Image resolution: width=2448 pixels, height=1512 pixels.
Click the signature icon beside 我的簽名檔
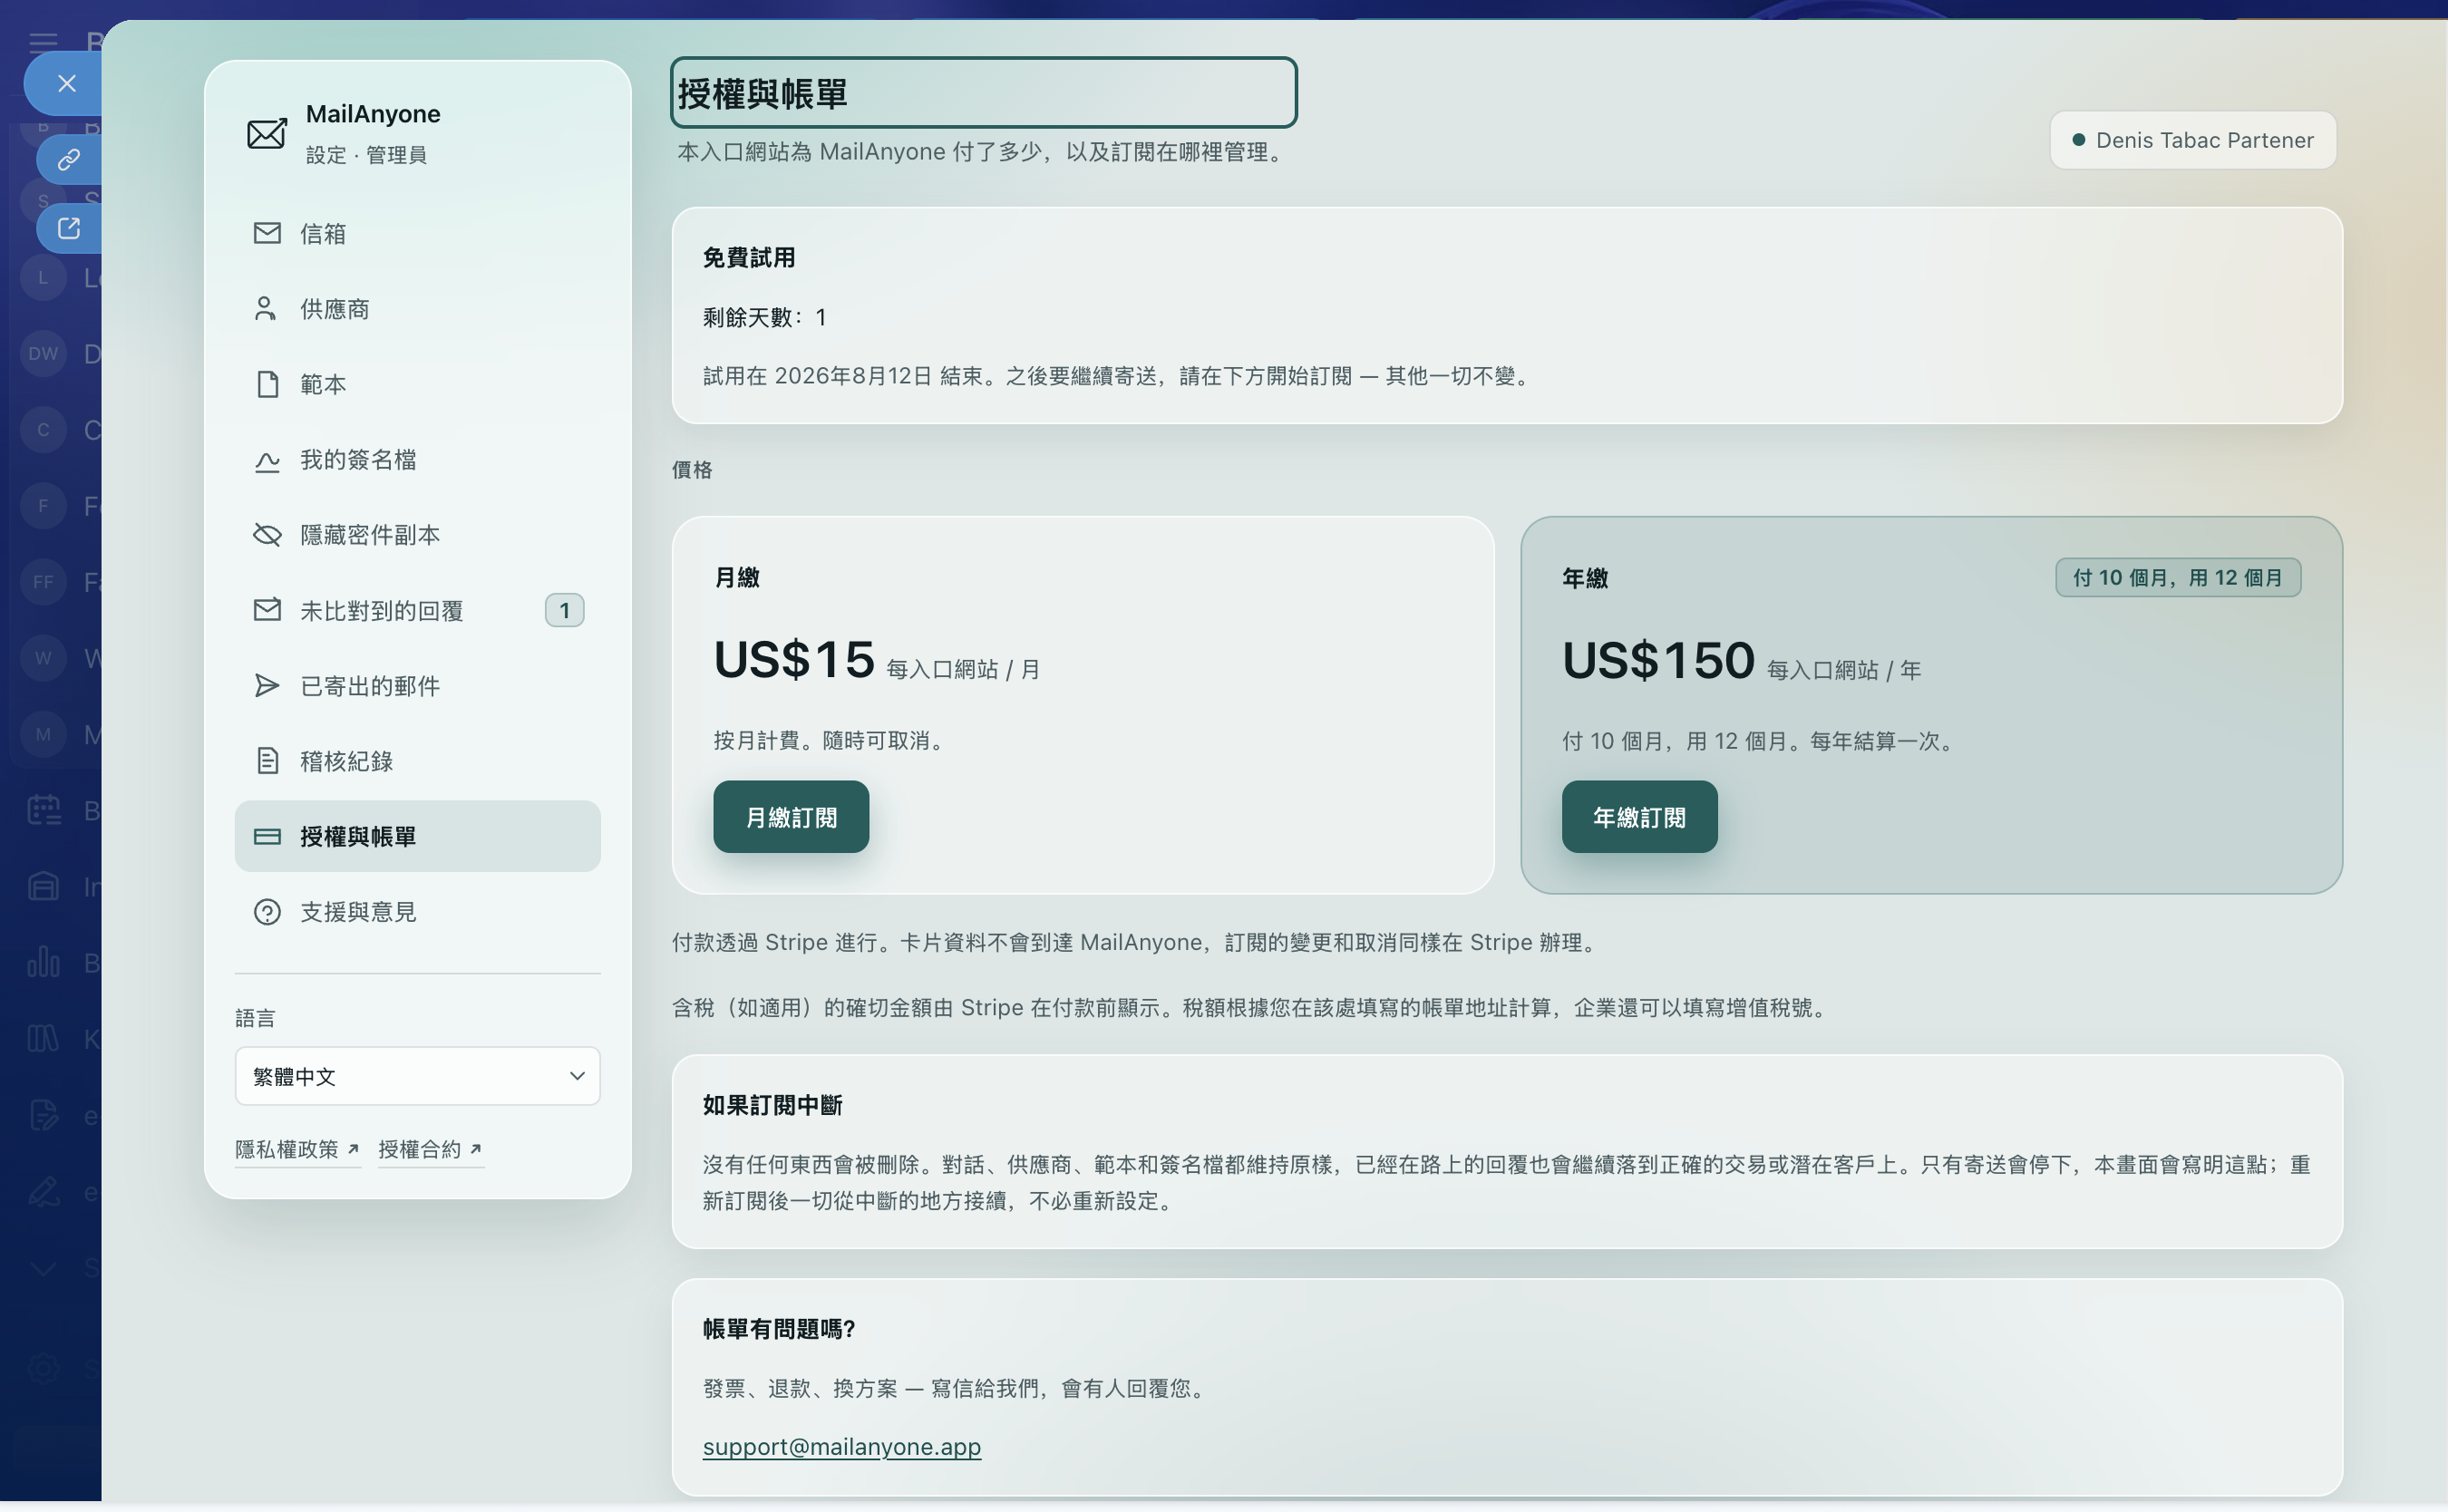[267, 461]
